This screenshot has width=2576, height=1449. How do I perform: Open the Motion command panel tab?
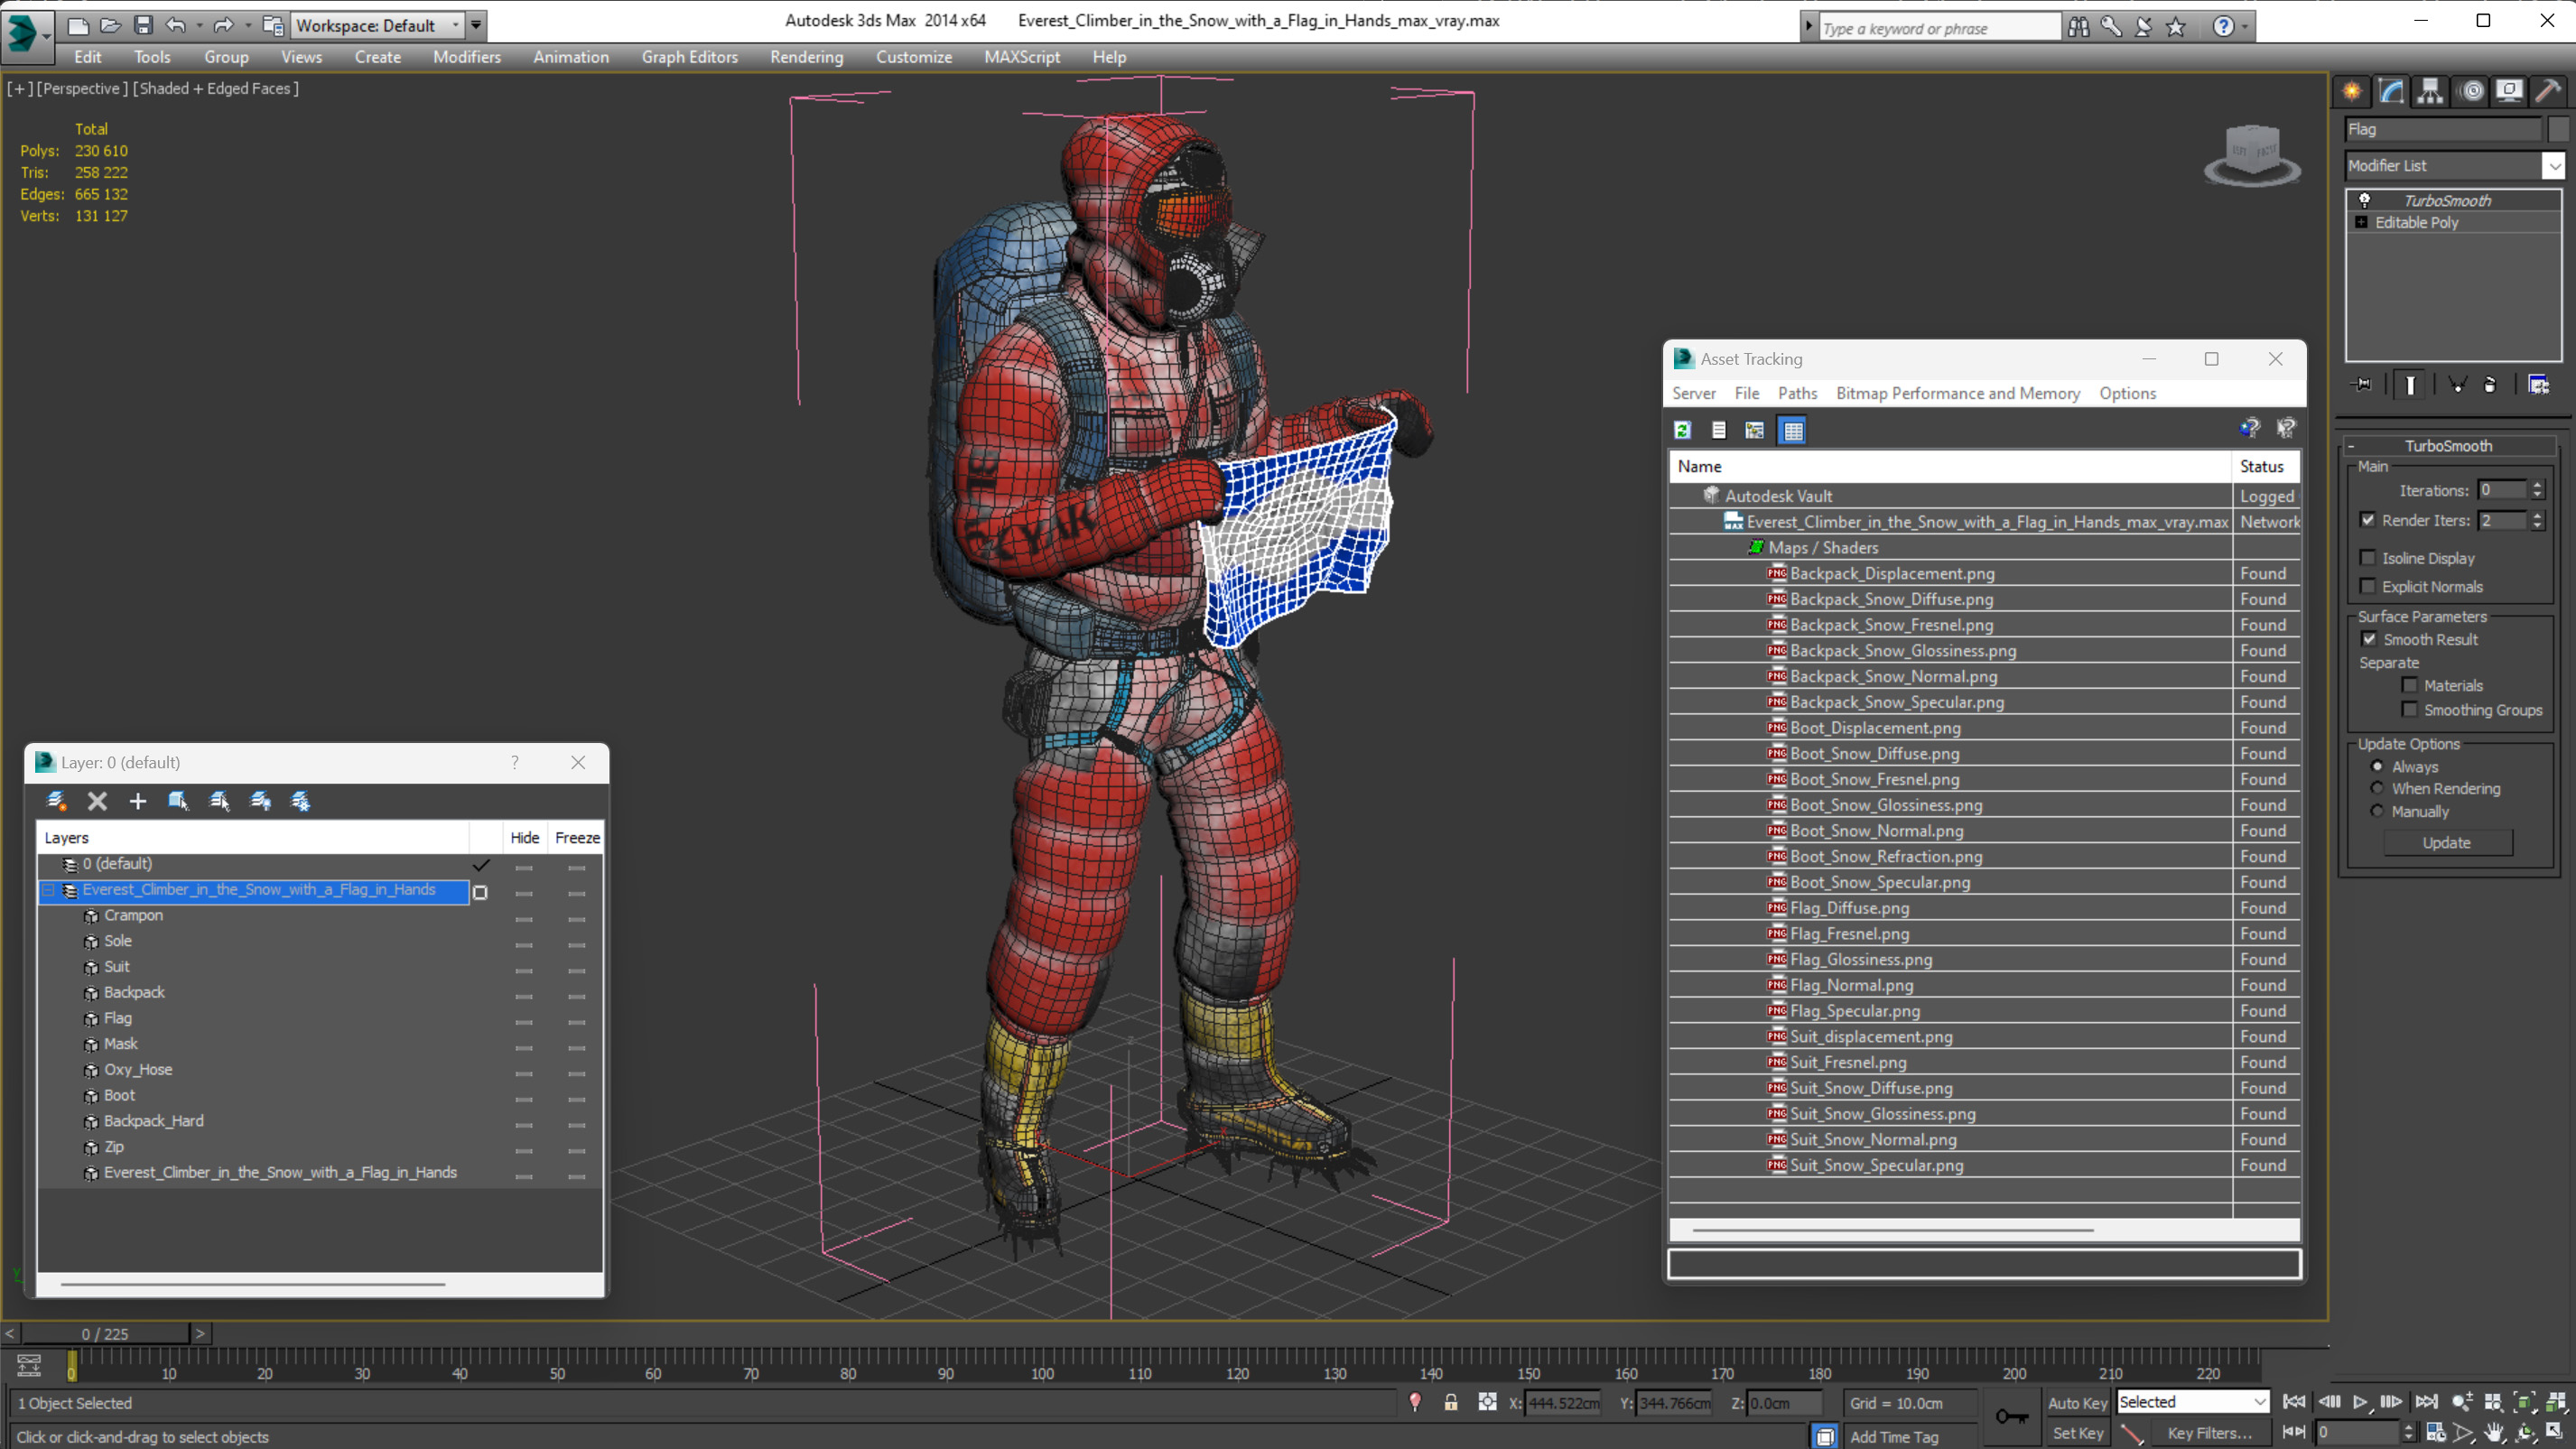[2472, 92]
